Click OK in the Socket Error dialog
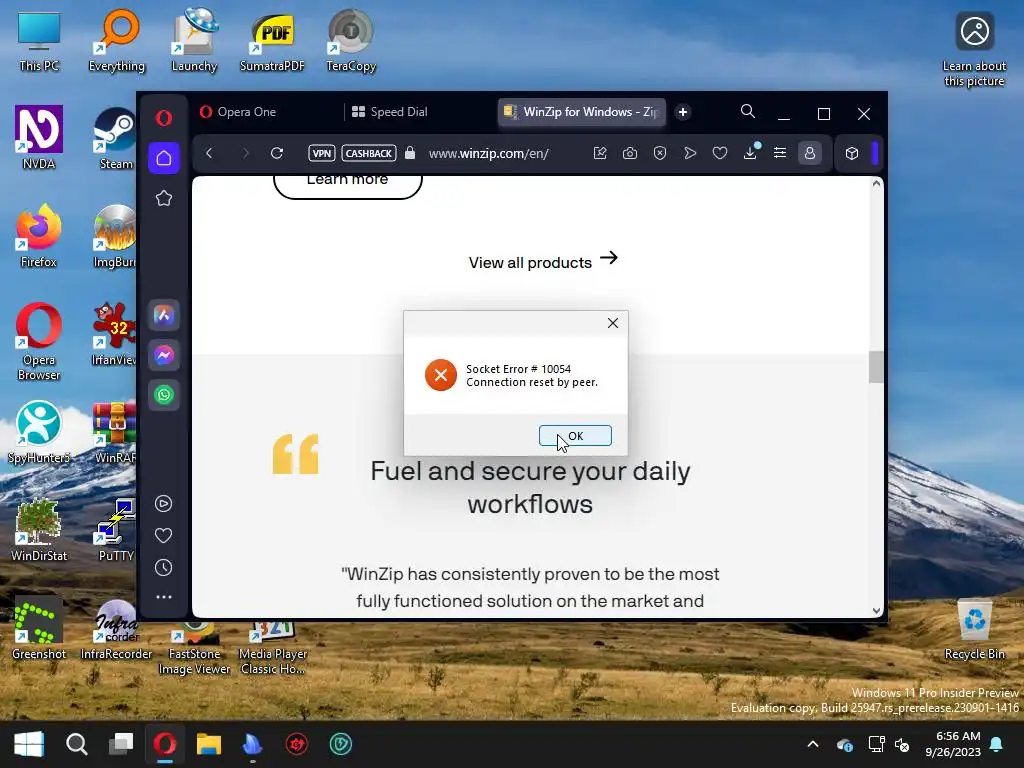 pos(575,436)
